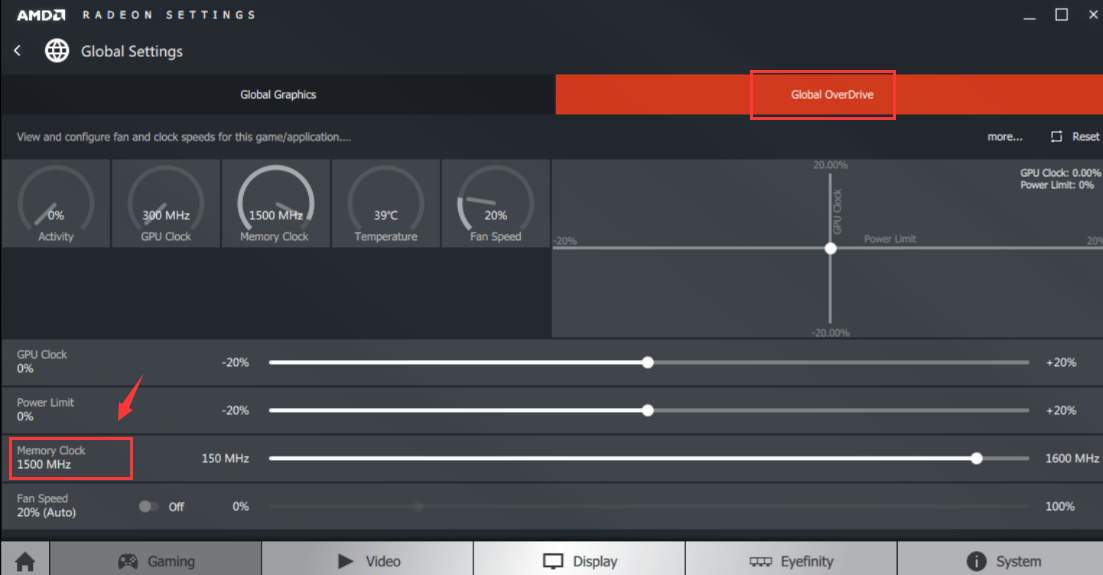The width and height of the screenshot is (1103, 575).
Task: Open the Display section
Action: click(x=580, y=558)
